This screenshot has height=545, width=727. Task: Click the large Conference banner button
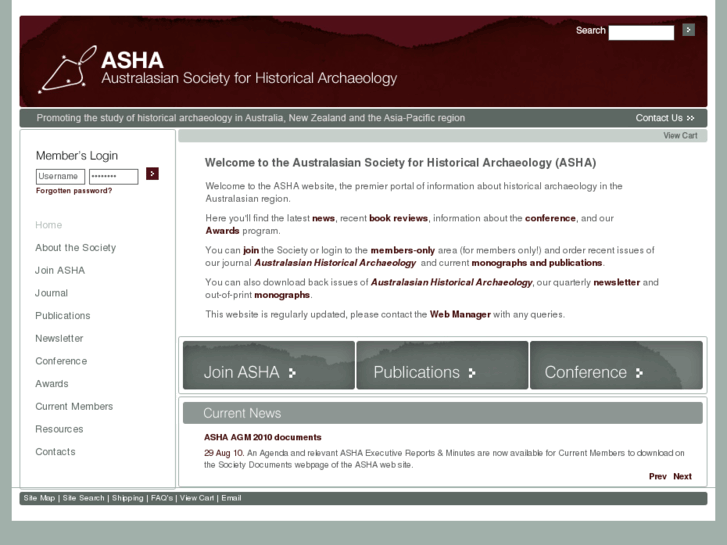click(x=616, y=365)
